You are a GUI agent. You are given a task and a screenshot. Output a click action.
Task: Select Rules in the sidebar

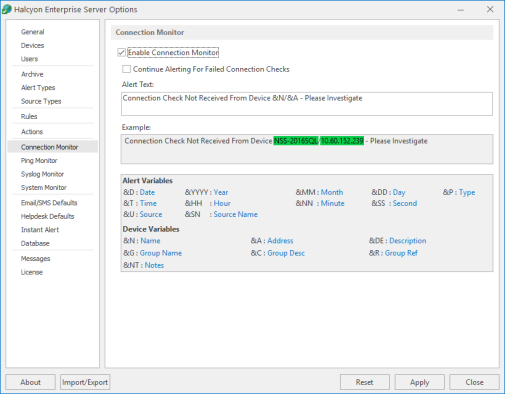[29, 117]
